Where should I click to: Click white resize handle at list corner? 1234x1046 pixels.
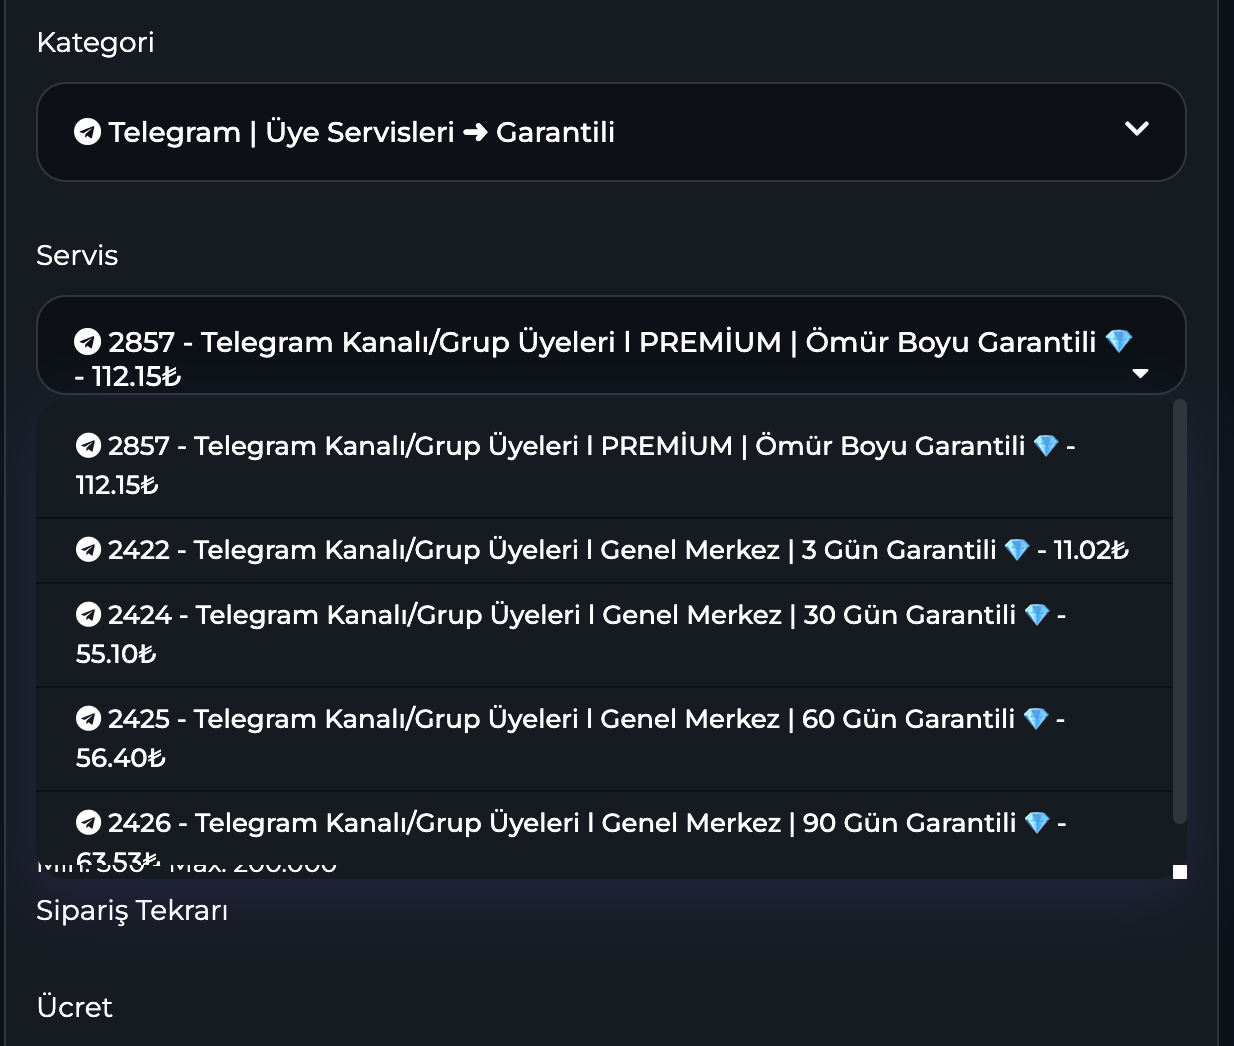click(1180, 872)
